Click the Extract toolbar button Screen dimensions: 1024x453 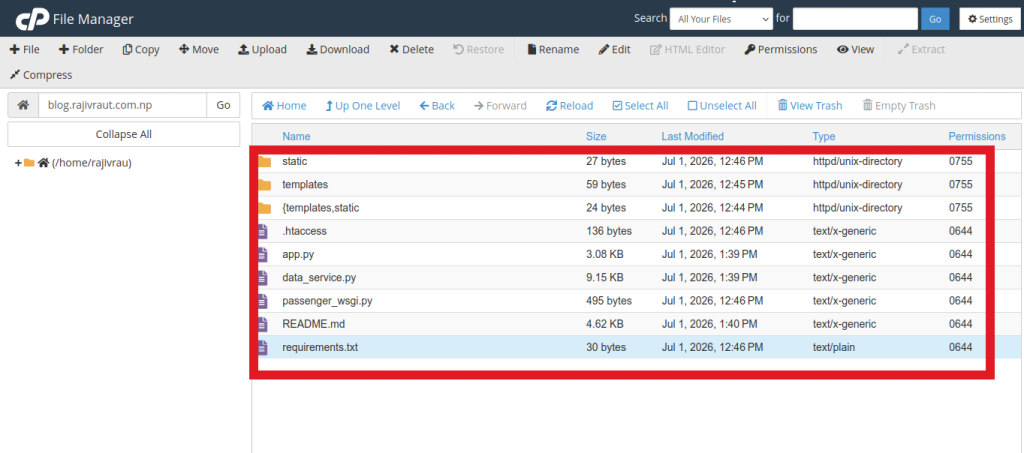921,50
